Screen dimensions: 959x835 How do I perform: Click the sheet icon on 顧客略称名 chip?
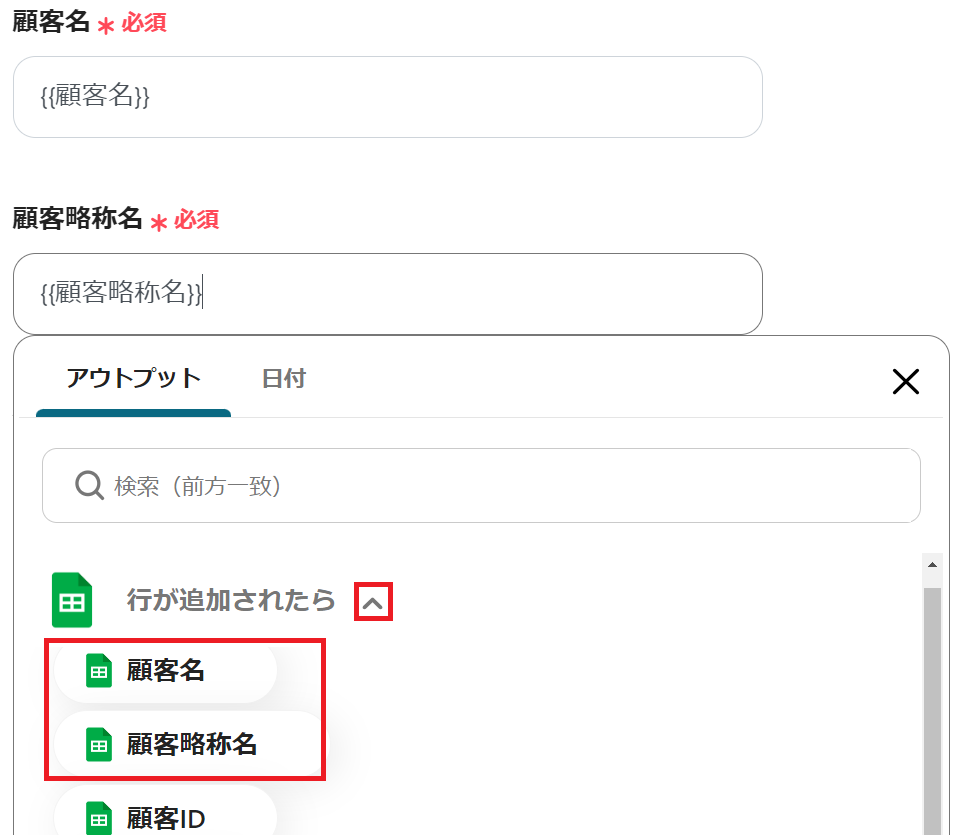click(99, 744)
